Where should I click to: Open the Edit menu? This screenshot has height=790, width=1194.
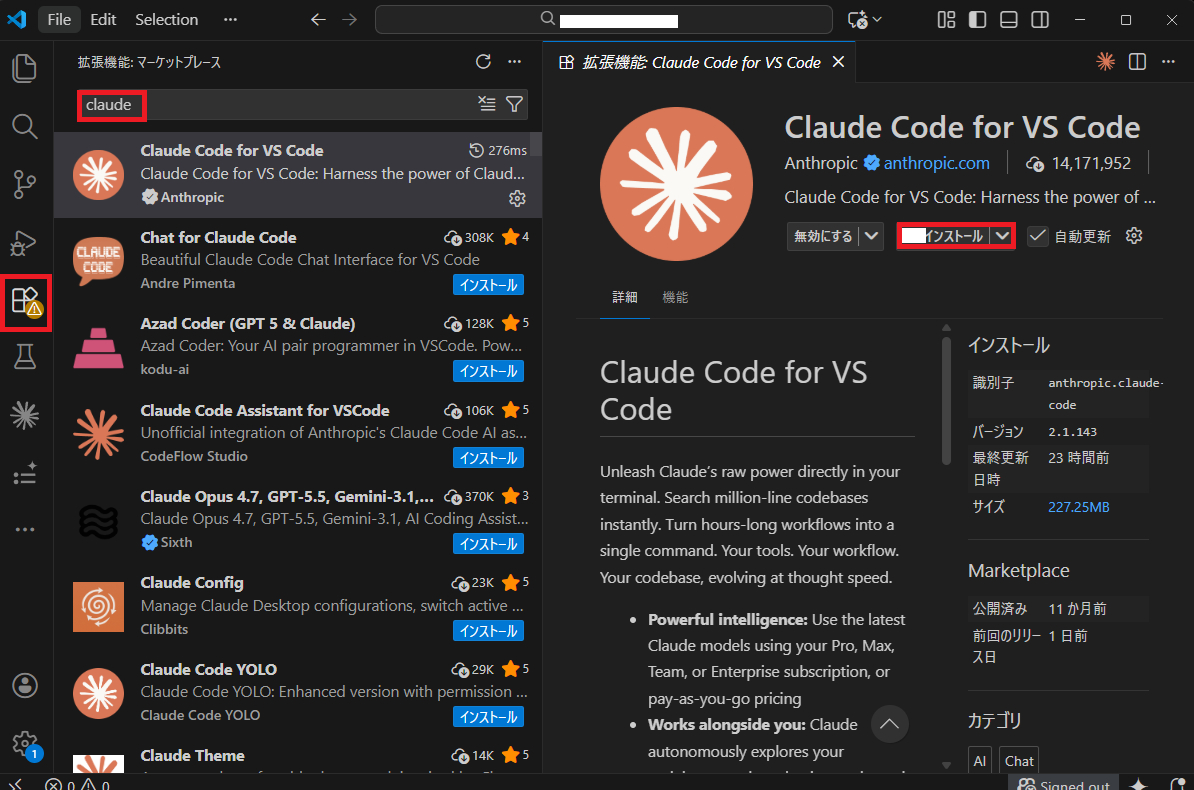103,20
